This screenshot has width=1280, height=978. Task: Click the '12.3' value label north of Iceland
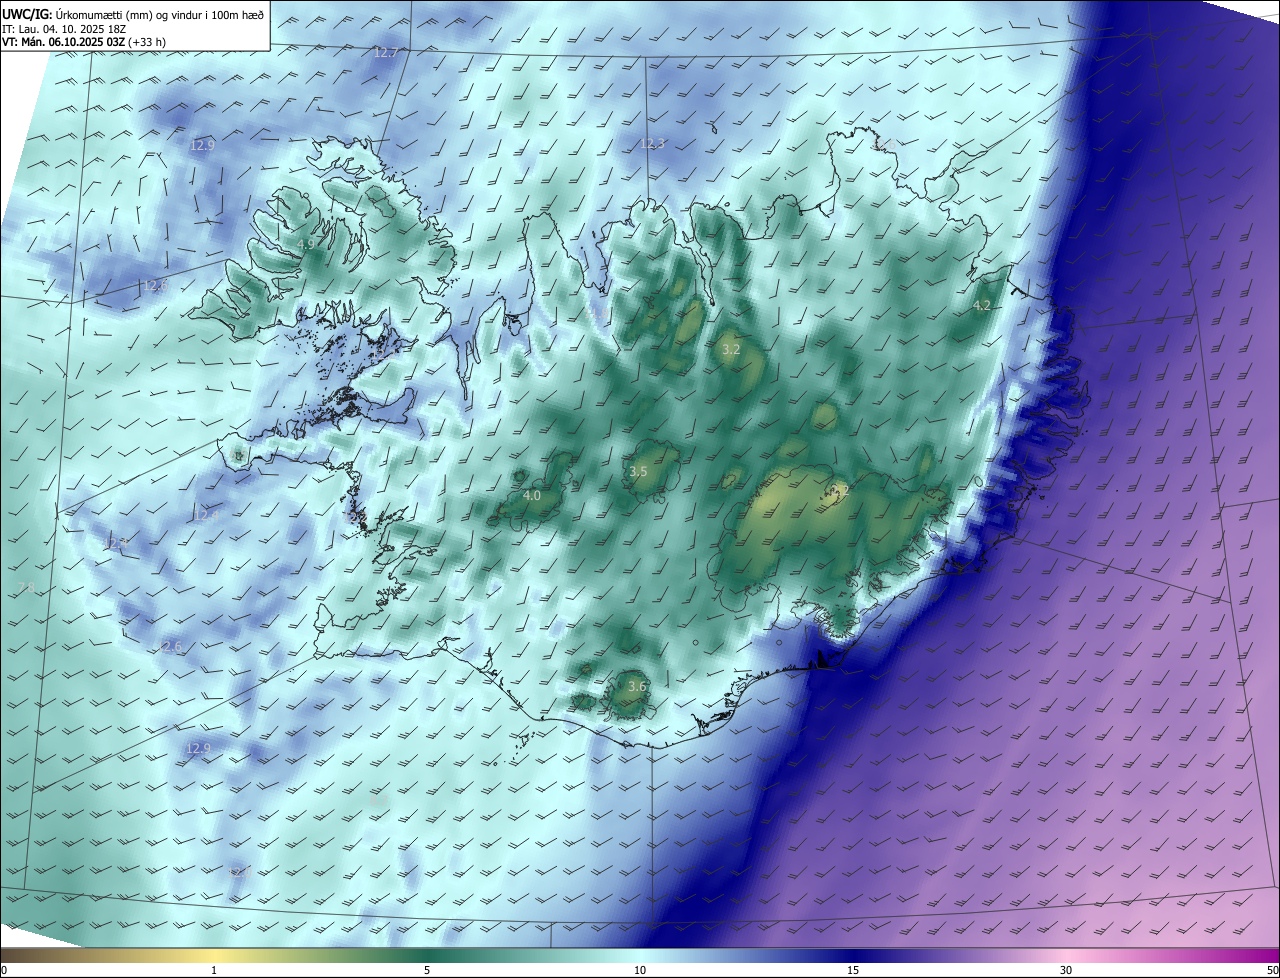pyautogui.click(x=652, y=143)
